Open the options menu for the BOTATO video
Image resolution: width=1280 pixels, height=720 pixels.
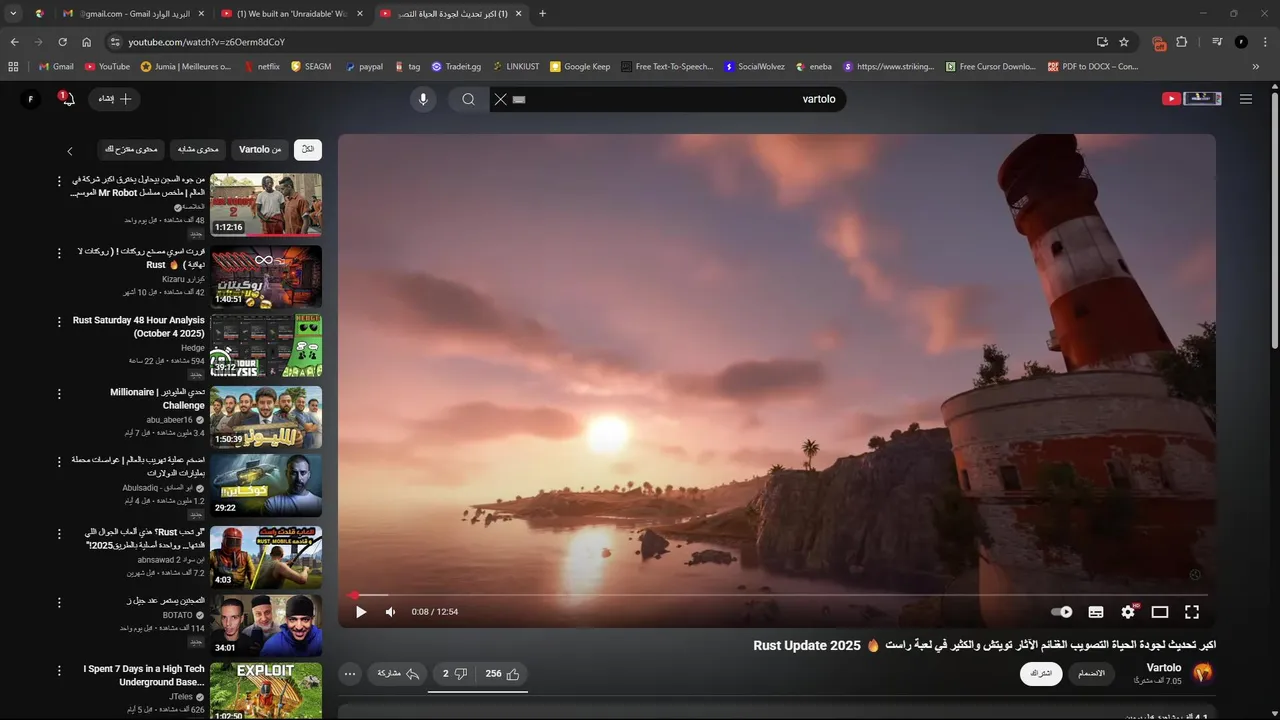pos(59,603)
